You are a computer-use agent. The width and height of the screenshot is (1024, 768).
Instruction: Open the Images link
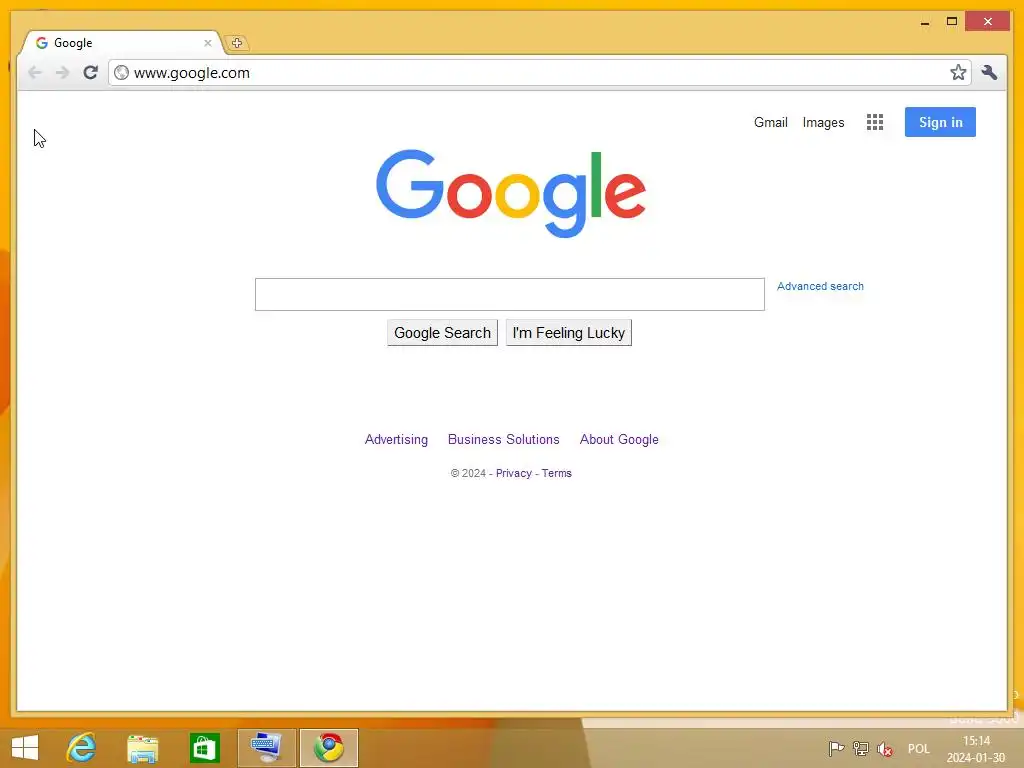[824, 123]
